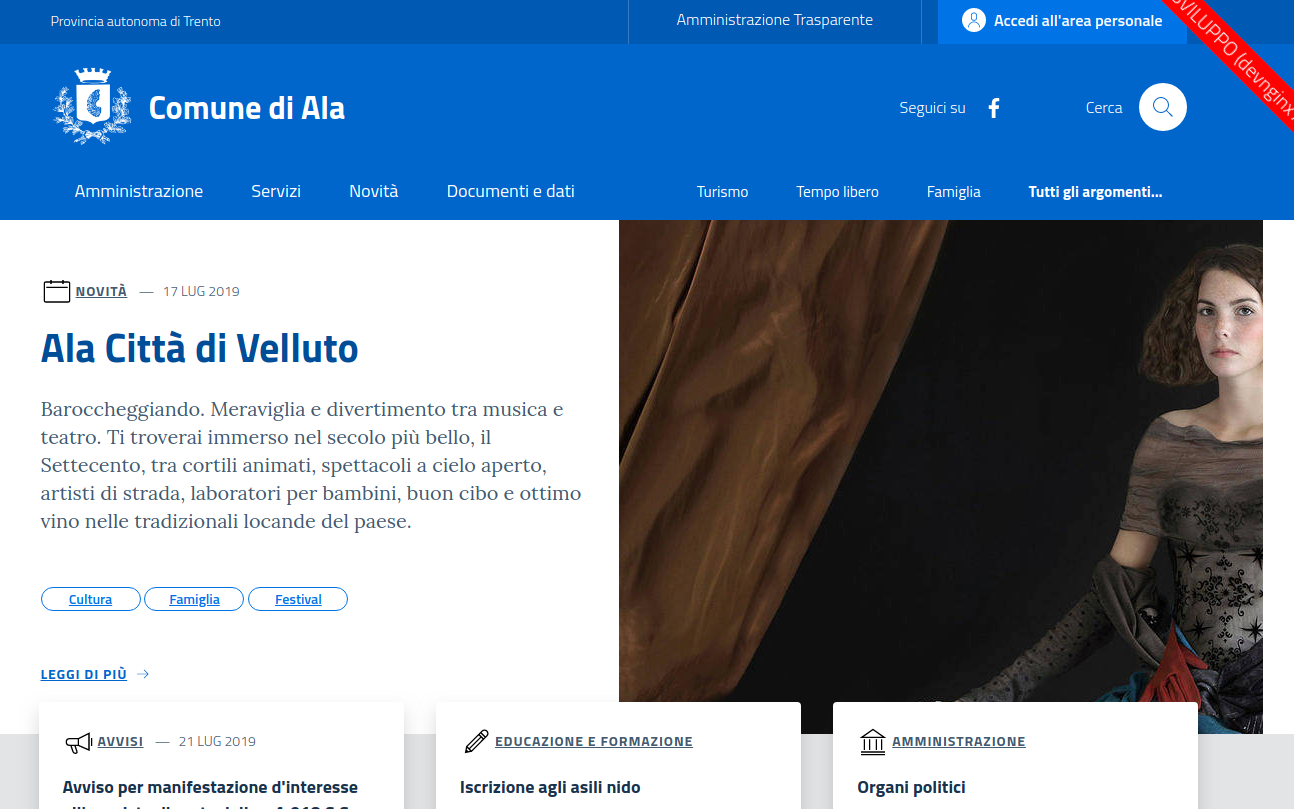The image size is (1294, 809).
Task: Go to the Provincia autonoma di Trento link
Action: (x=136, y=21)
